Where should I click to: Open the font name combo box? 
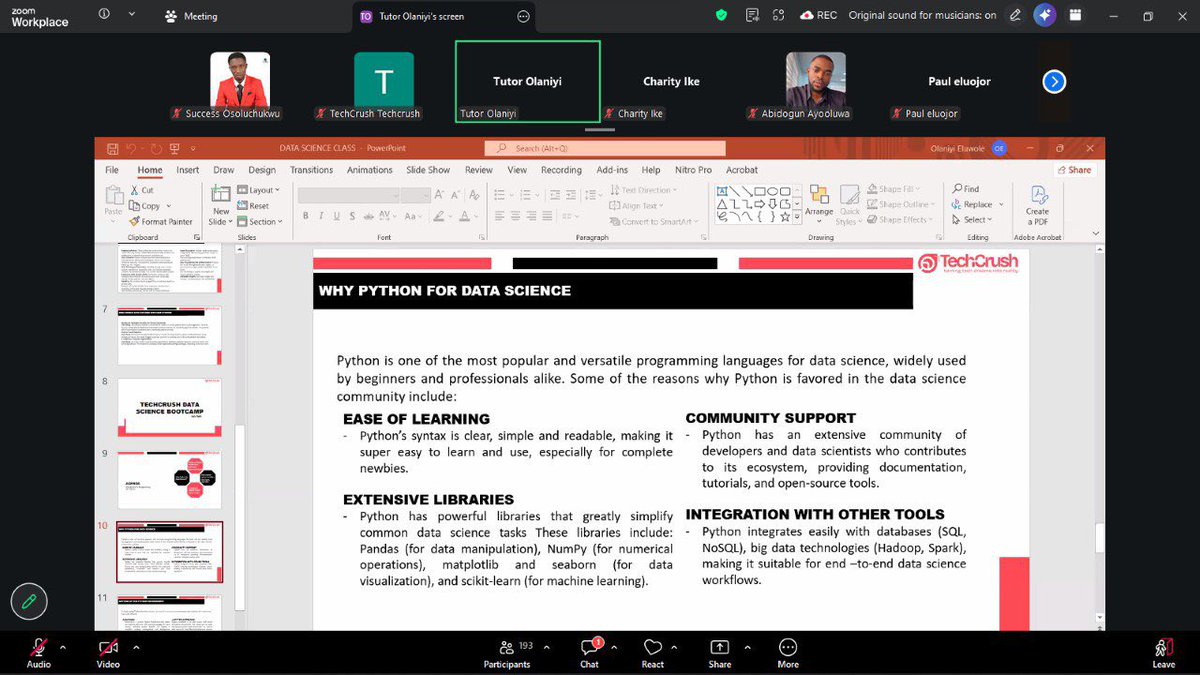349,194
